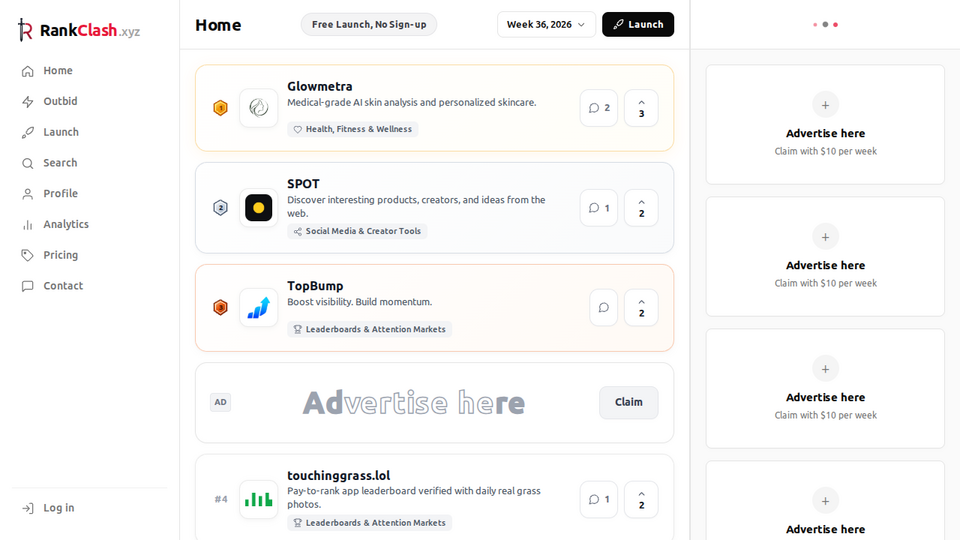
Task: Open Glowmetra comments button
Action: (599, 108)
